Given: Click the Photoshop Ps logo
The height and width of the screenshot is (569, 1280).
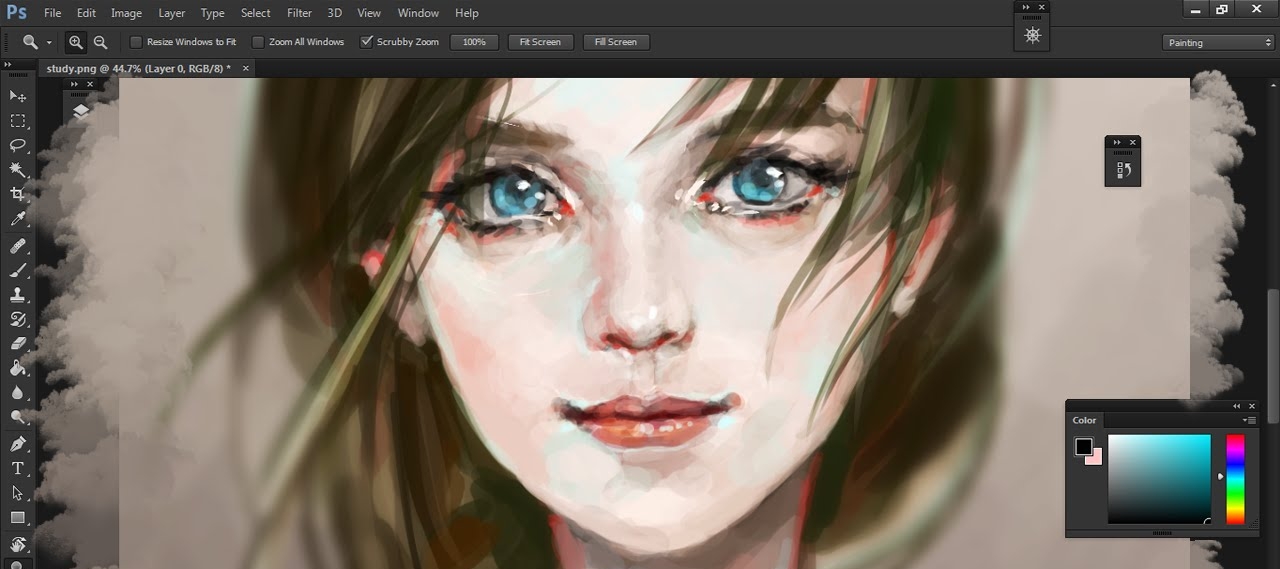Looking at the screenshot, I should tap(16, 13).
